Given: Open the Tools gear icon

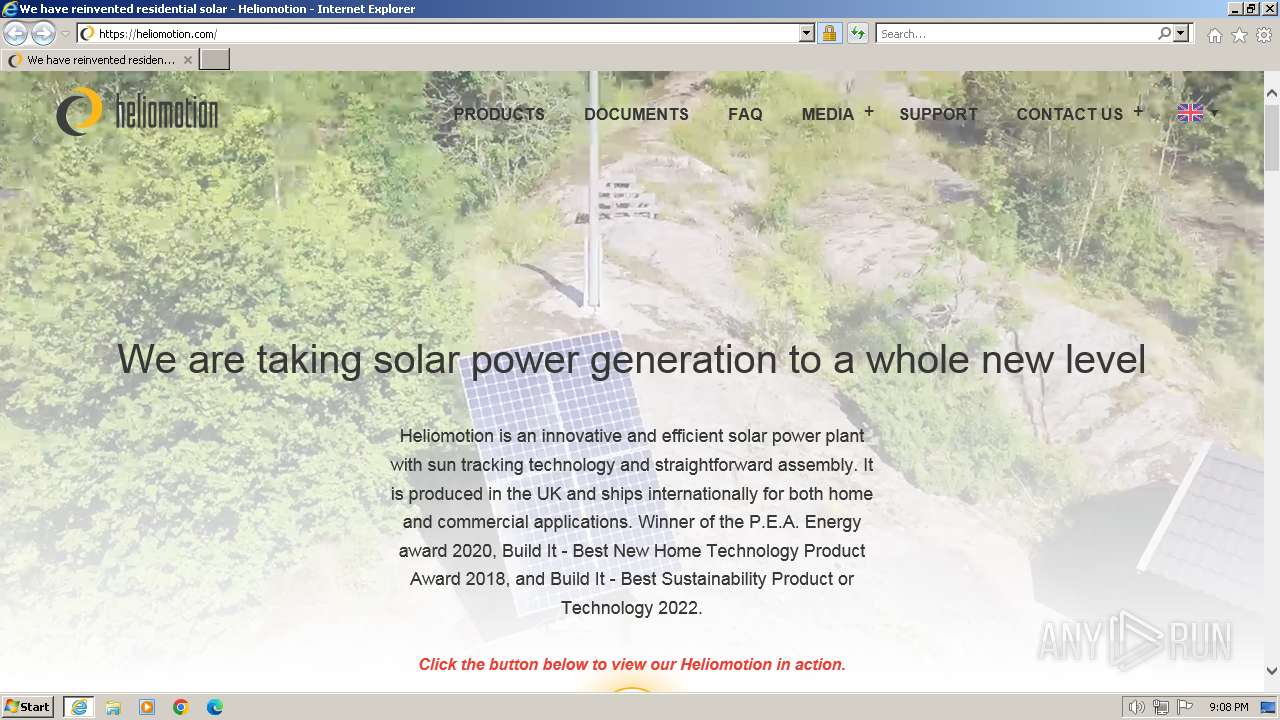Looking at the screenshot, I should (1264, 35).
